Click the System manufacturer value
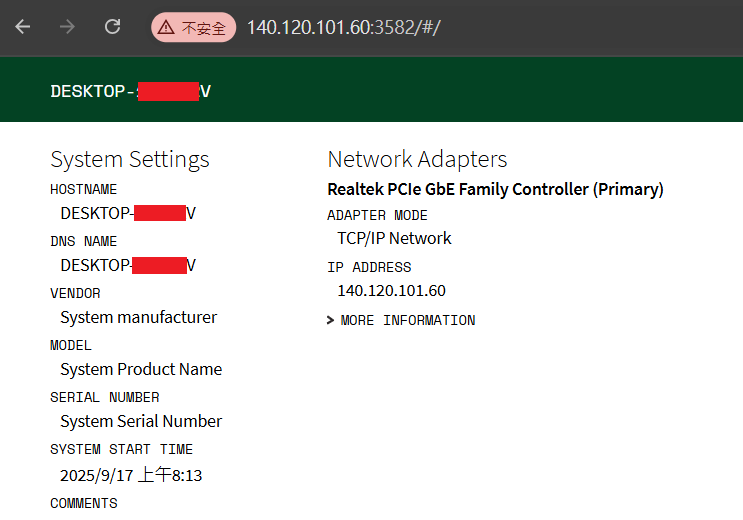The image size is (743, 520). coord(138,317)
